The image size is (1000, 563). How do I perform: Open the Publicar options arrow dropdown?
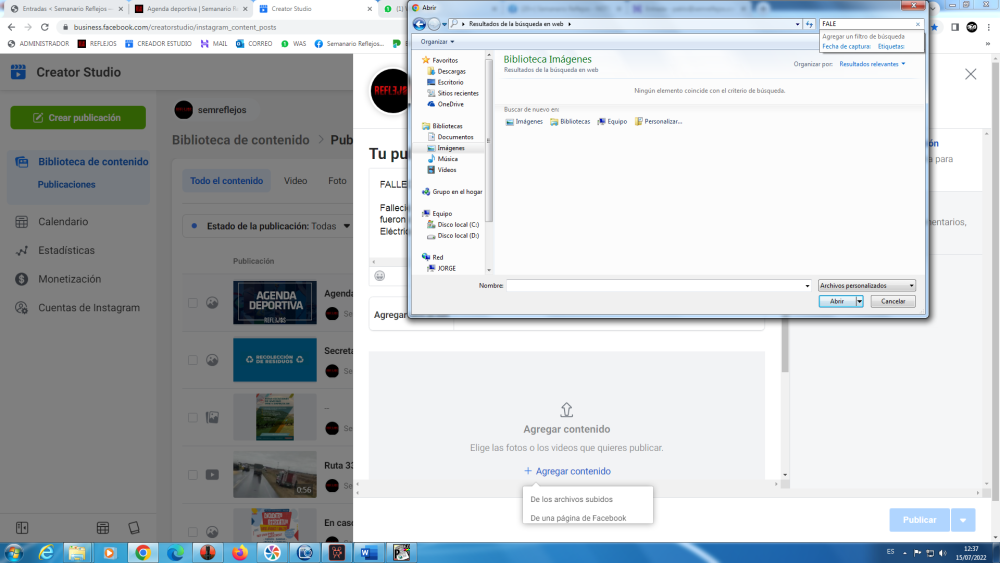pos(963,520)
